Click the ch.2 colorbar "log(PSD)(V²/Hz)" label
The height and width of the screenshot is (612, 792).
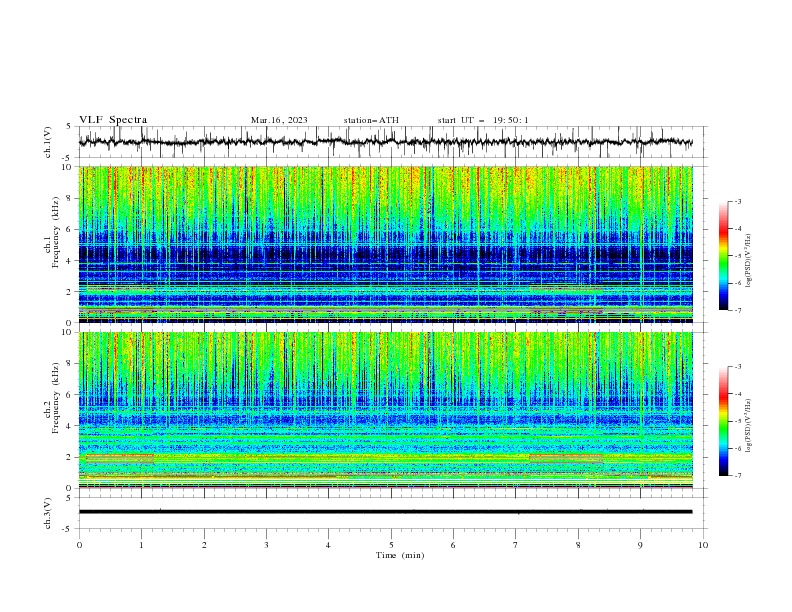pyautogui.click(x=749, y=426)
